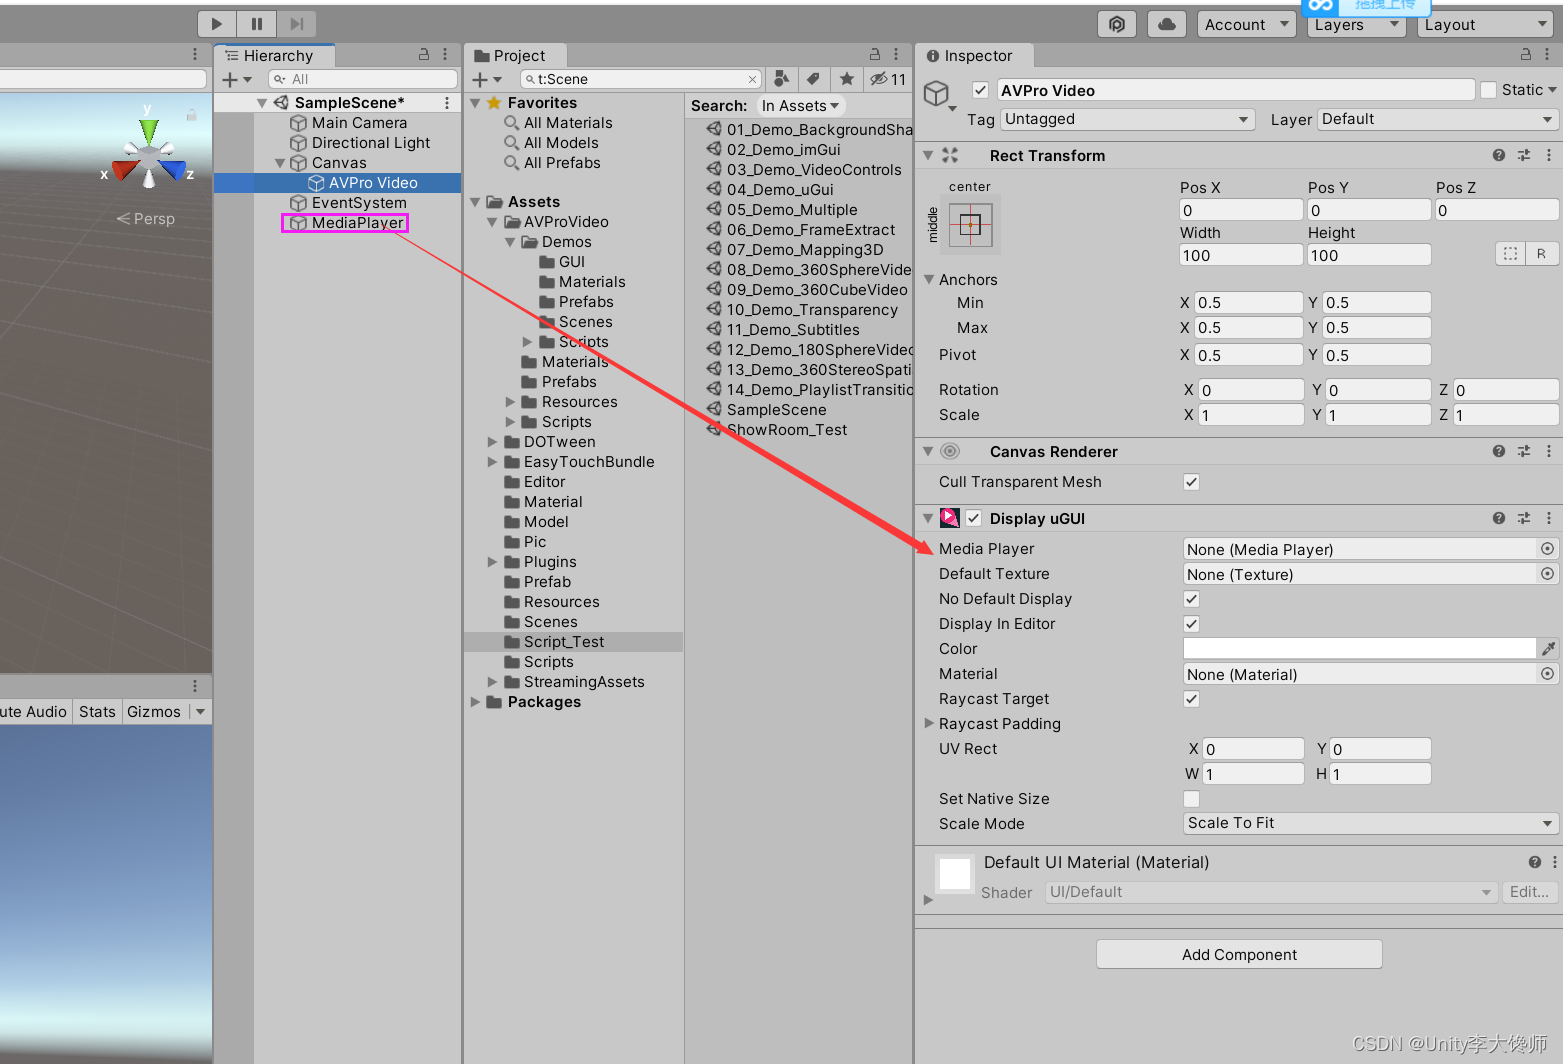Image resolution: width=1563 pixels, height=1064 pixels.
Task: Expand the DOTween folder
Action: click(492, 442)
